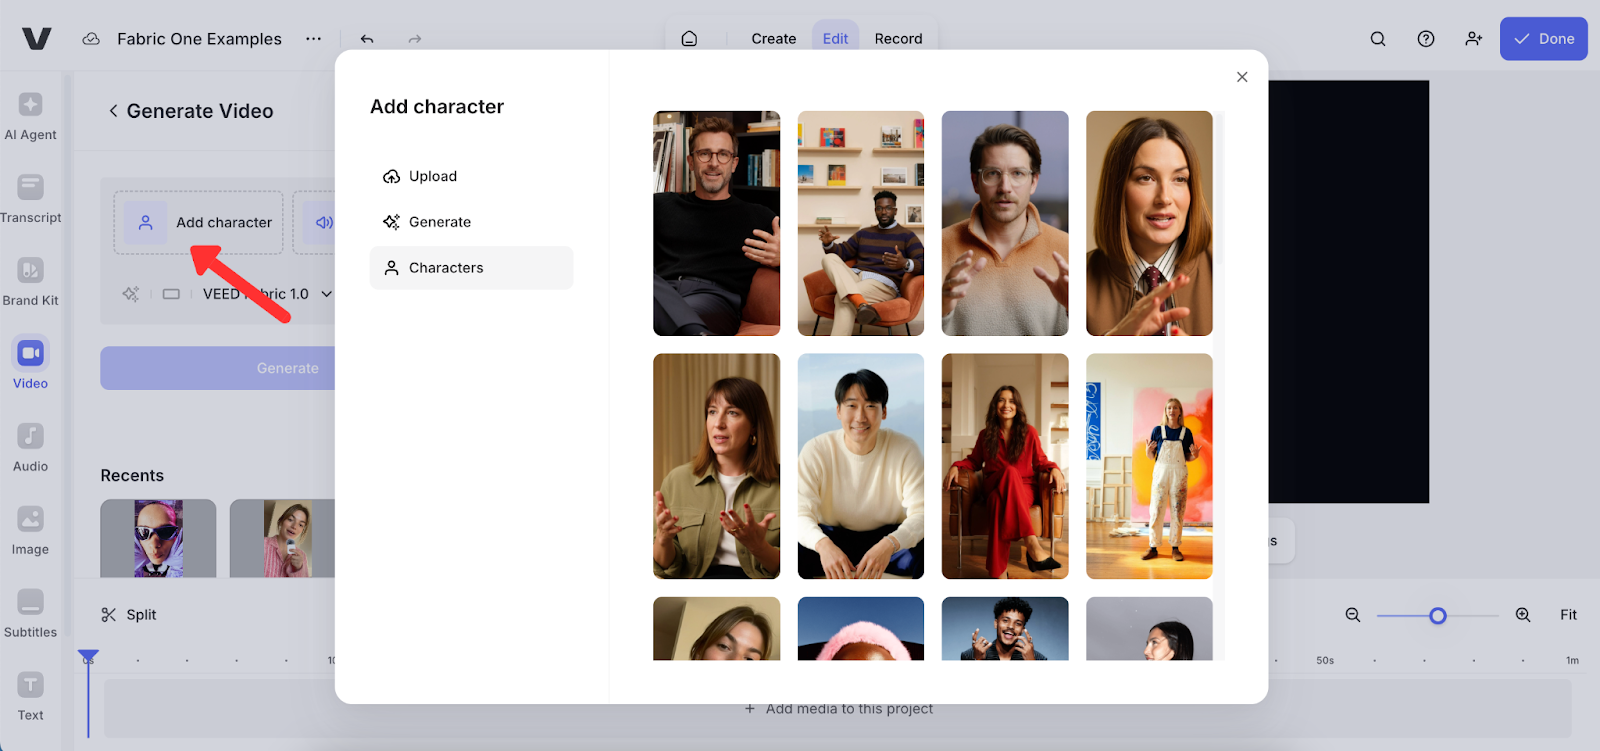Click the zoom in magnifier on timeline
The width and height of the screenshot is (1600, 751).
1523,615
